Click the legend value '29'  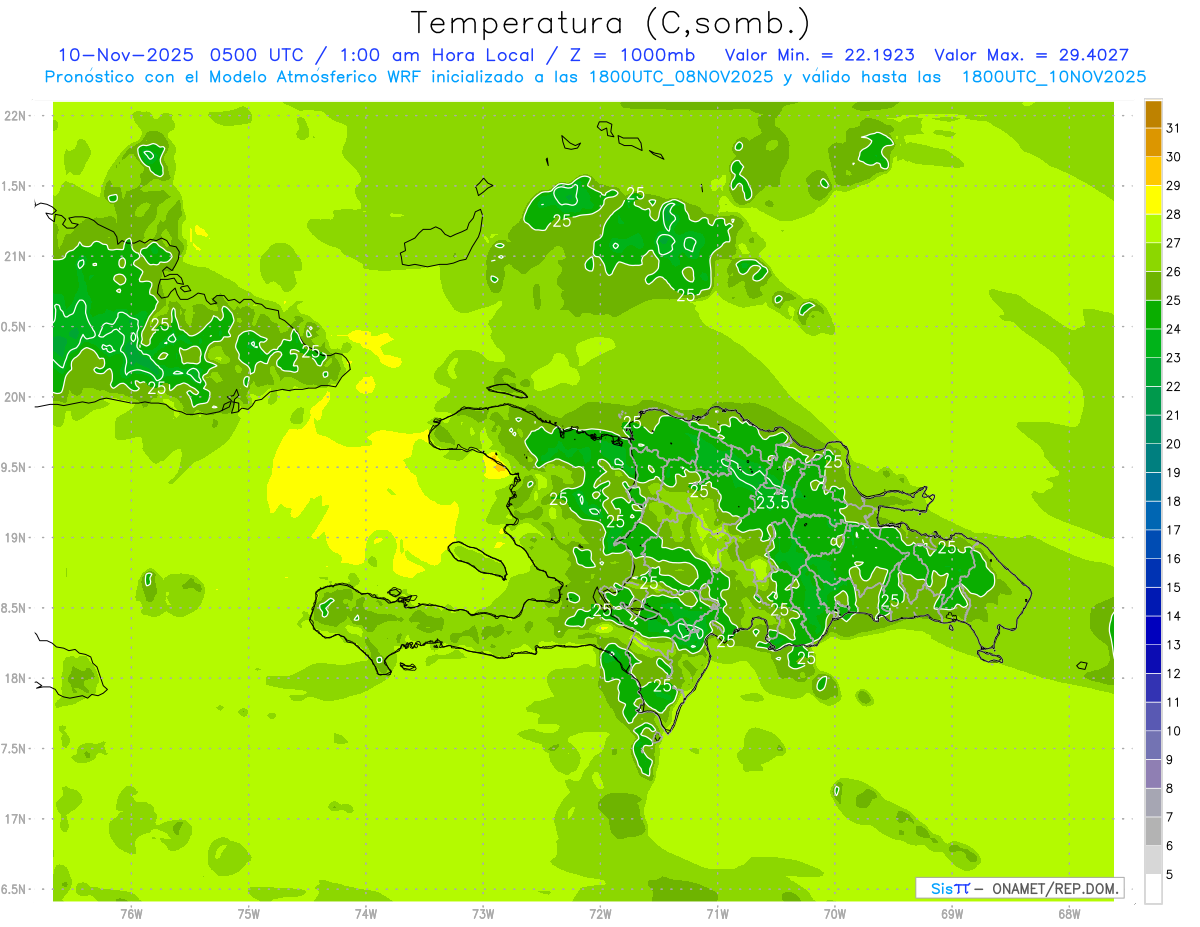[x=1174, y=186]
